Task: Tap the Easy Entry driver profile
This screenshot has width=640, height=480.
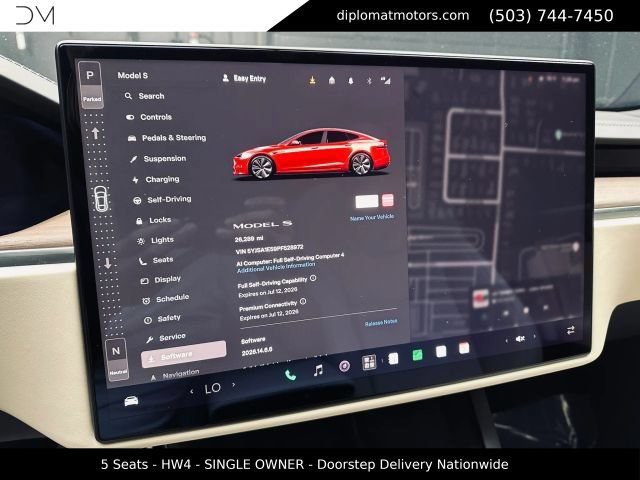Action: point(244,78)
